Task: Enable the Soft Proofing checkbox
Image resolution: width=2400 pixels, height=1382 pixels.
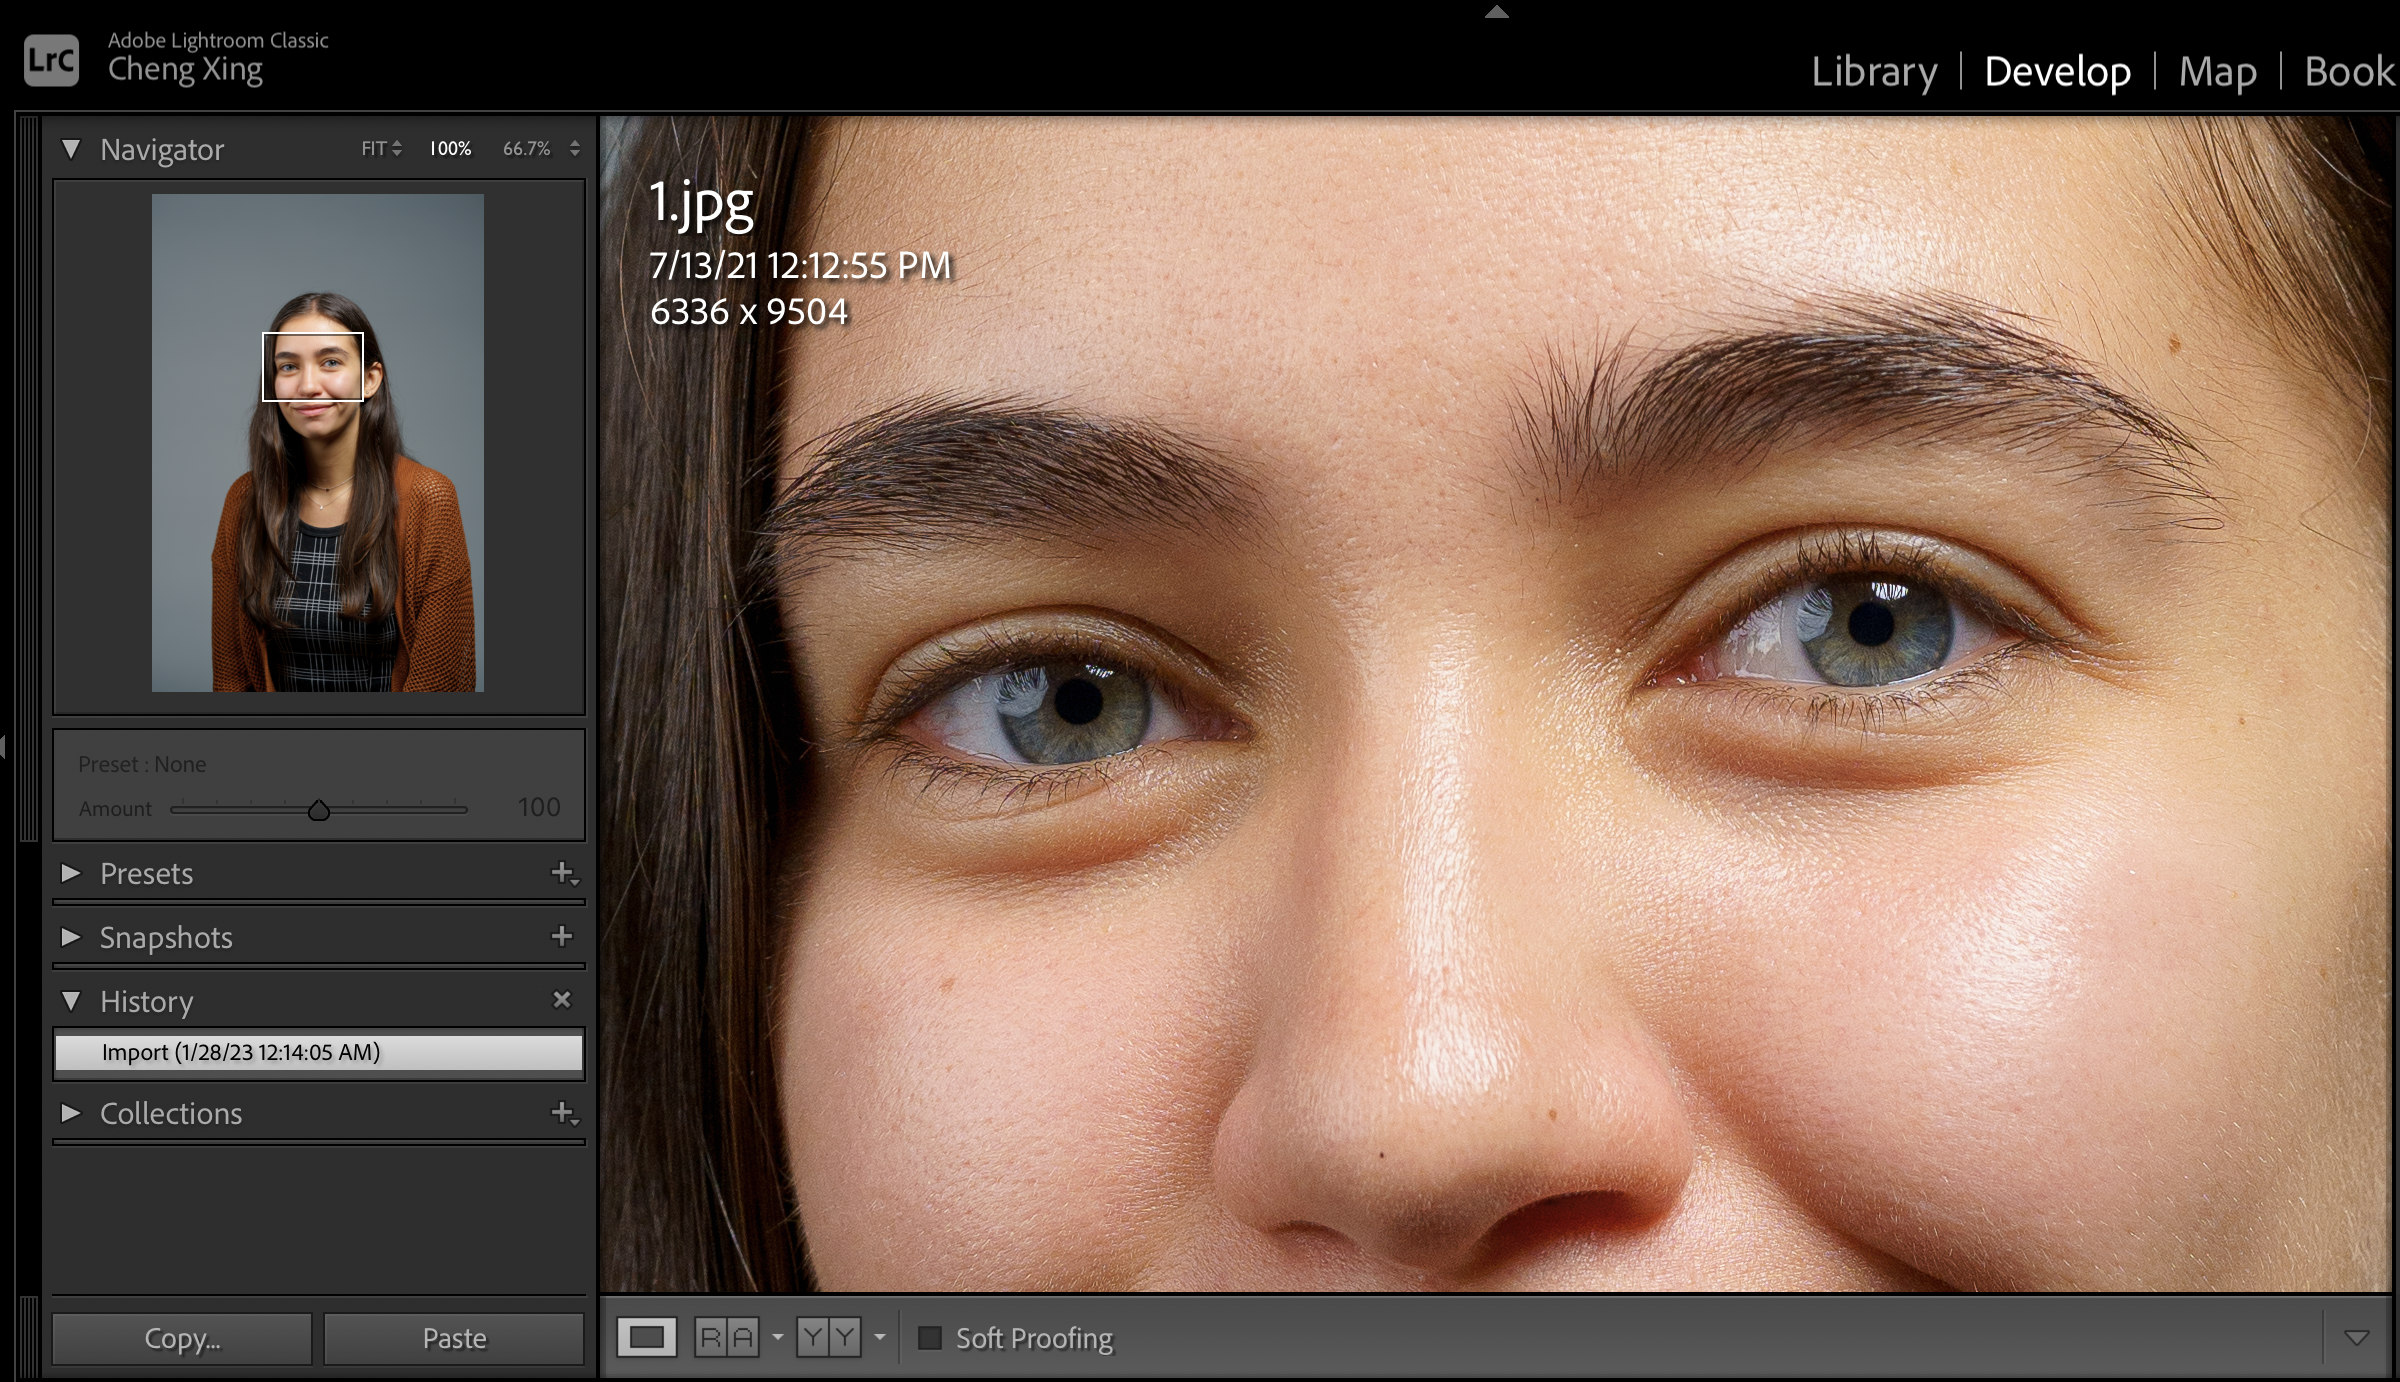Action: 930,1338
